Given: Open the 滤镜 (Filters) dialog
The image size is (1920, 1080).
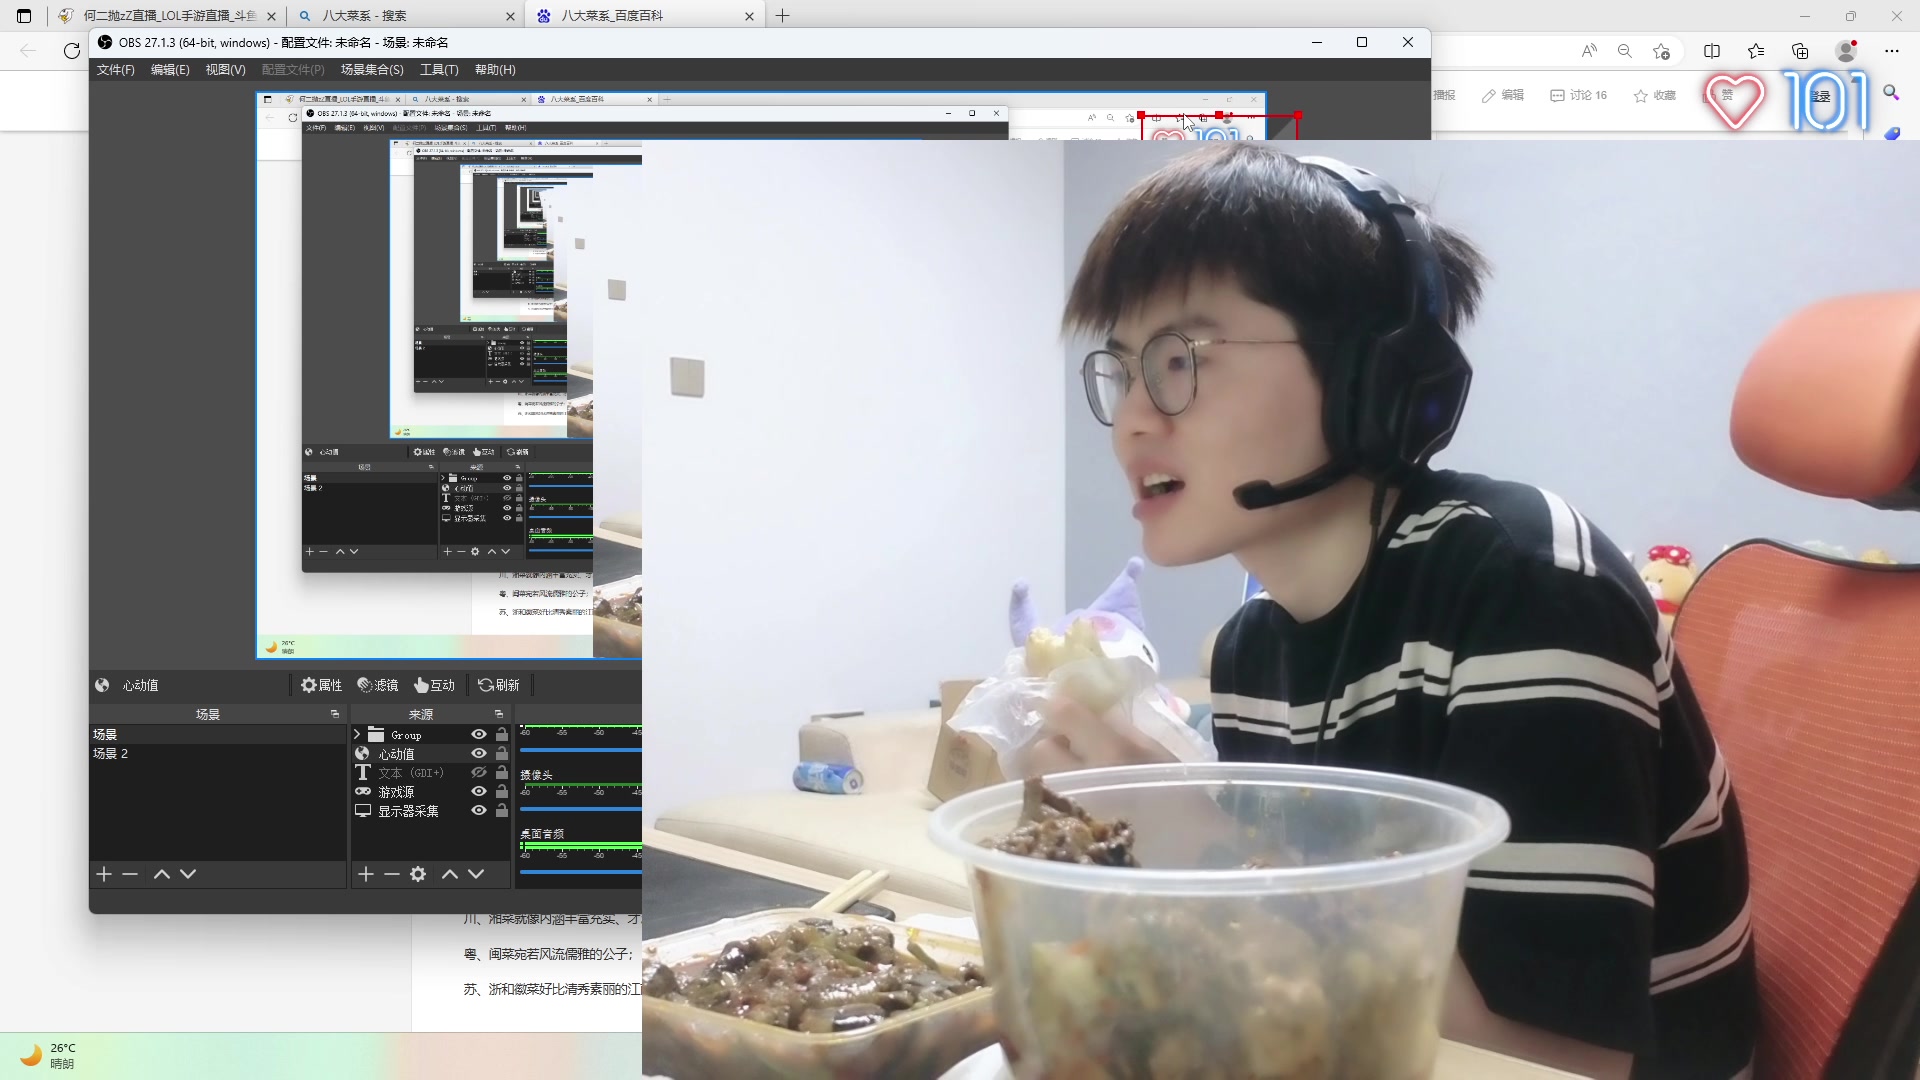Looking at the screenshot, I should [377, 685].
